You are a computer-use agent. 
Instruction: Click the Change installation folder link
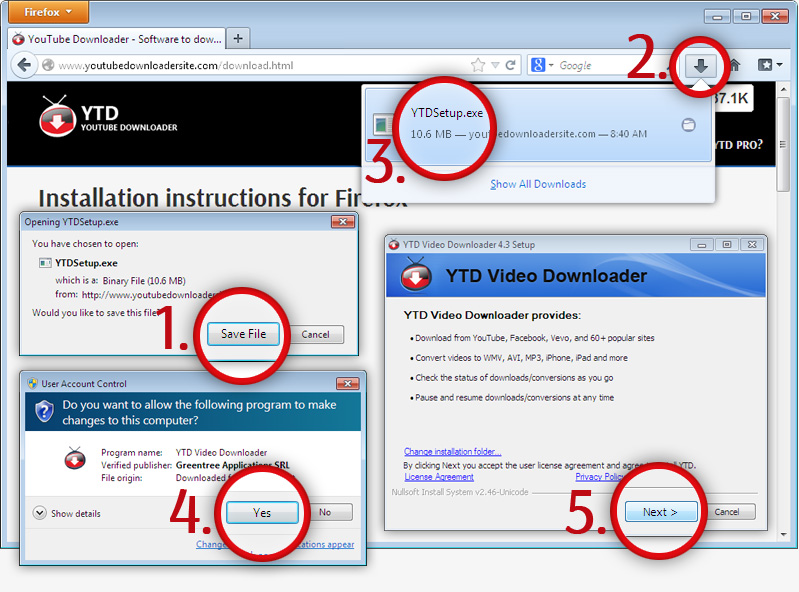tap(452, 452)
